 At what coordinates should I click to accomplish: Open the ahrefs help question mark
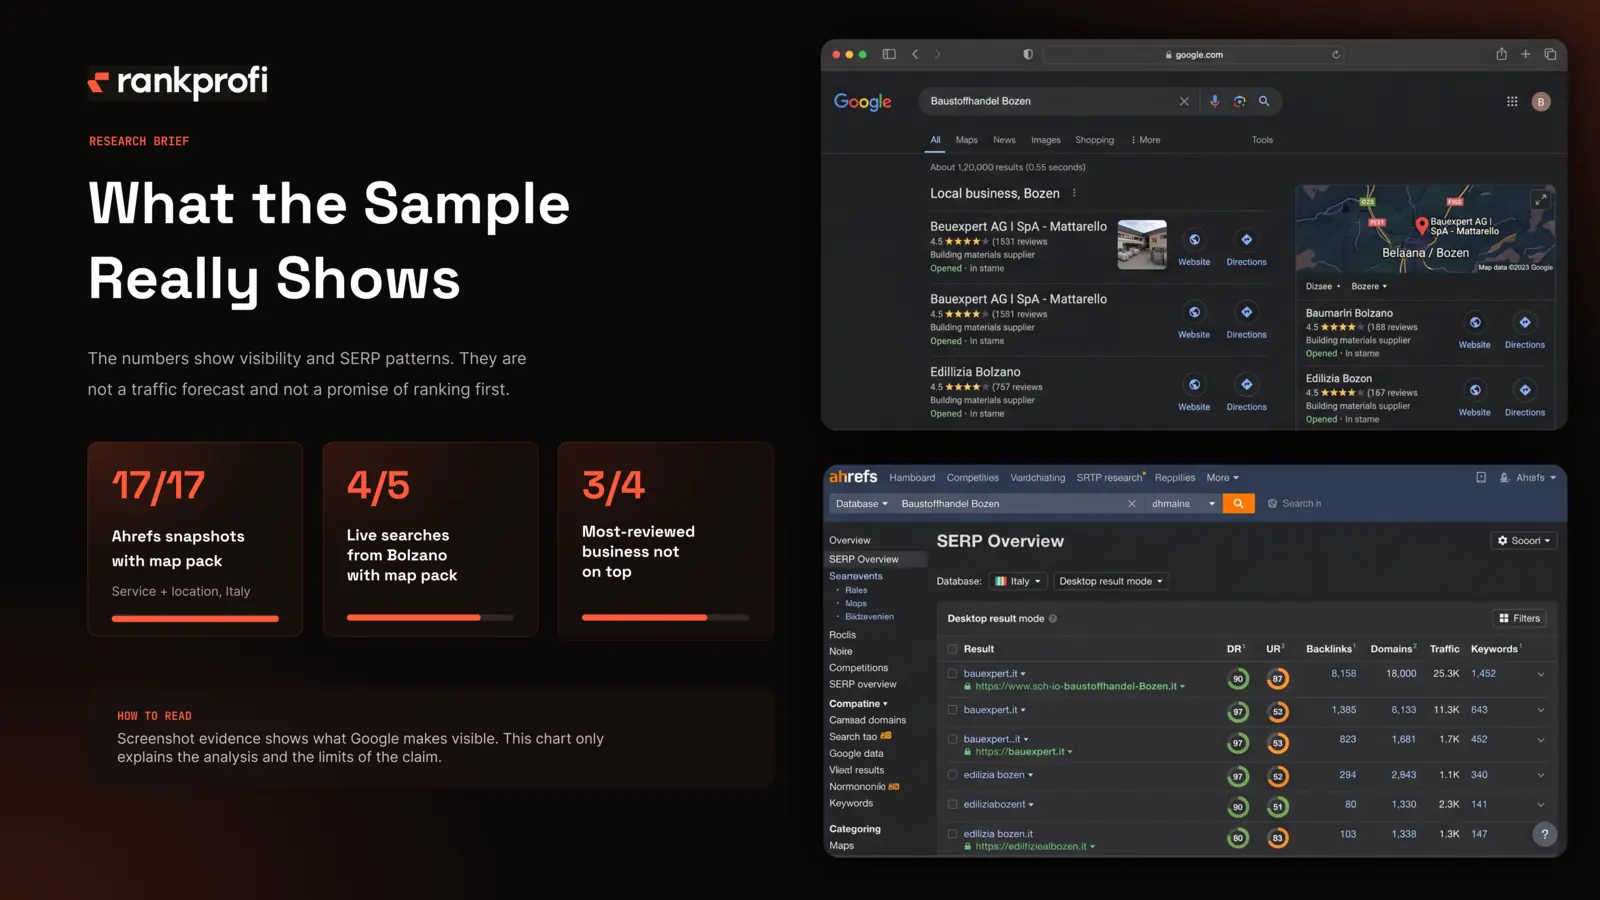point(1545,834)
